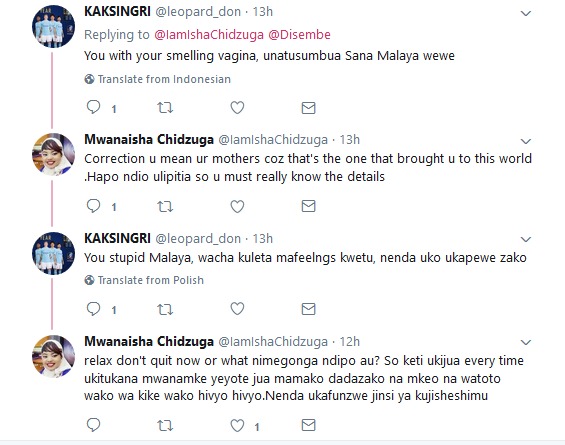Retweet KAKSINGRI's first tweet
This screenshot has width=565, height=445.
click(x=165, y=107)
